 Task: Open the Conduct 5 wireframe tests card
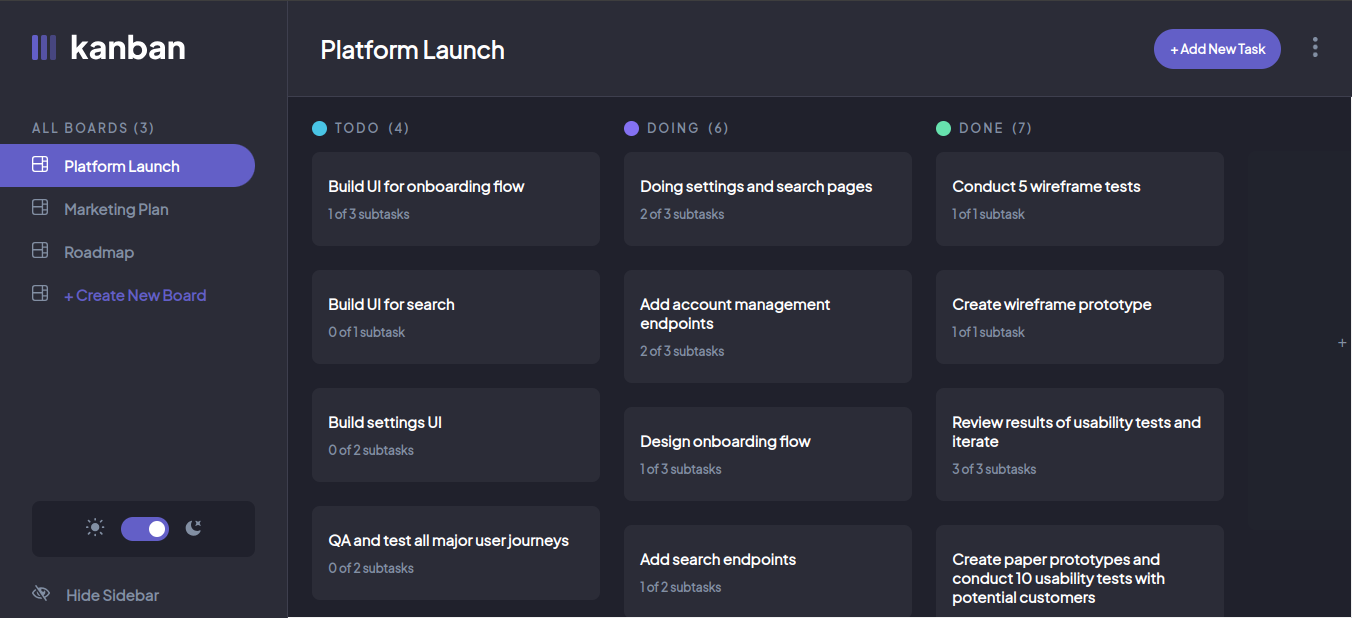[1079, 198]
